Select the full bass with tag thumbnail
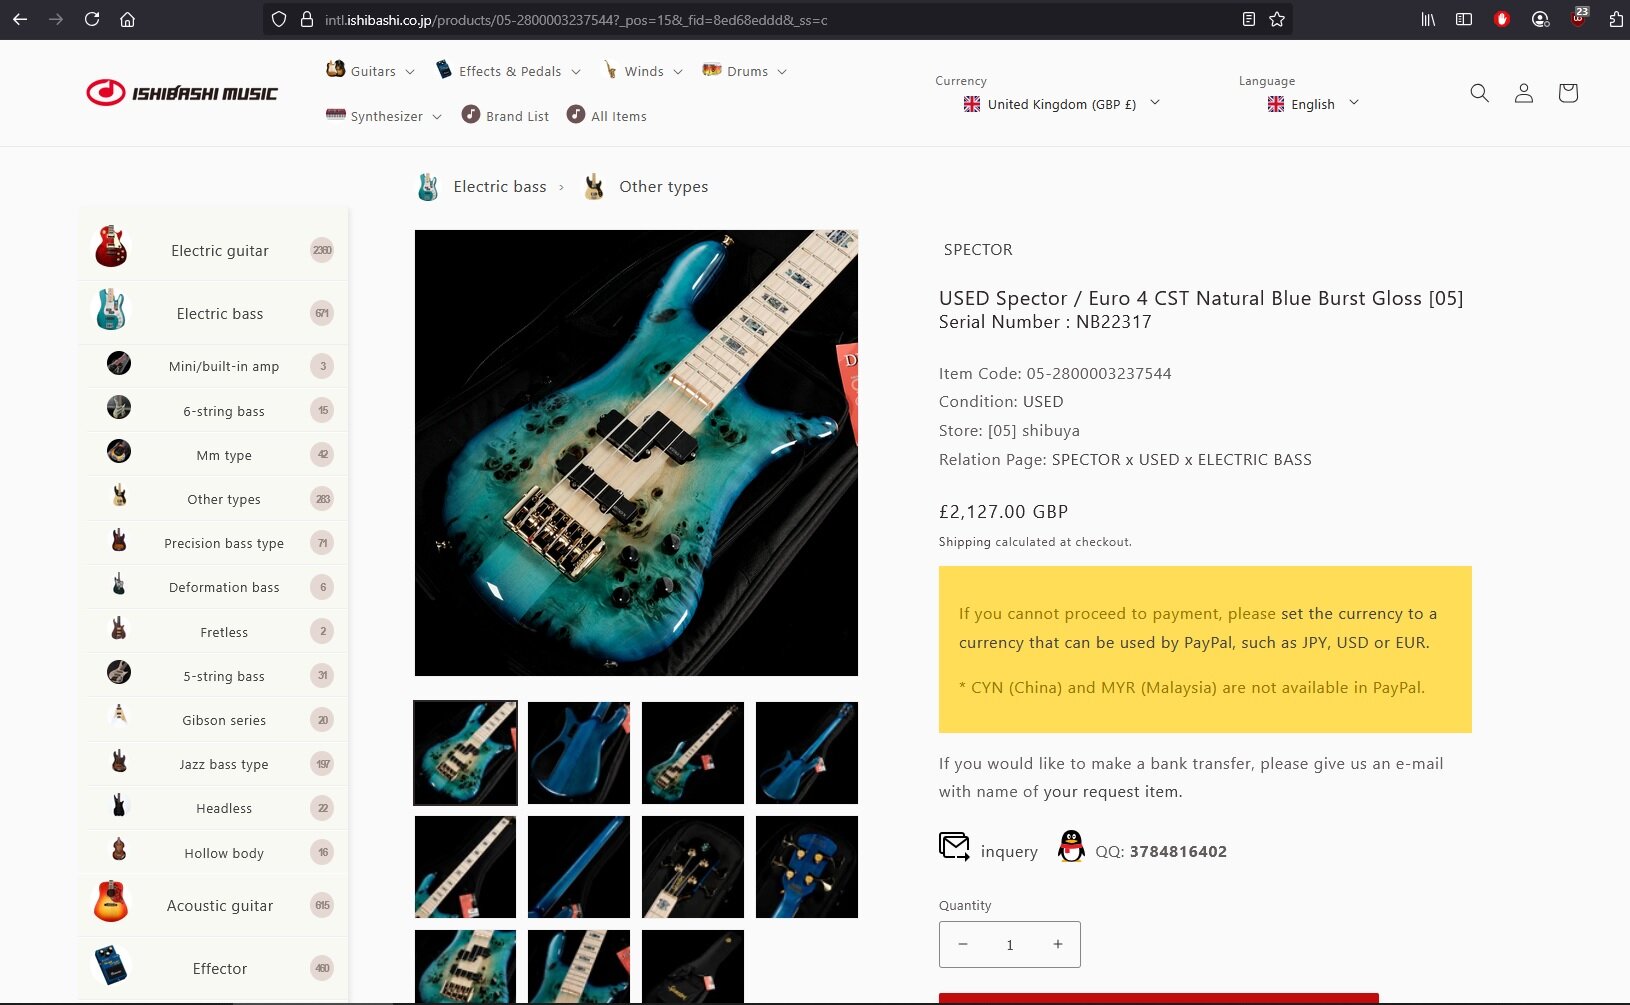Screen dimensions: 1630x1005 (x=693, y=753)
